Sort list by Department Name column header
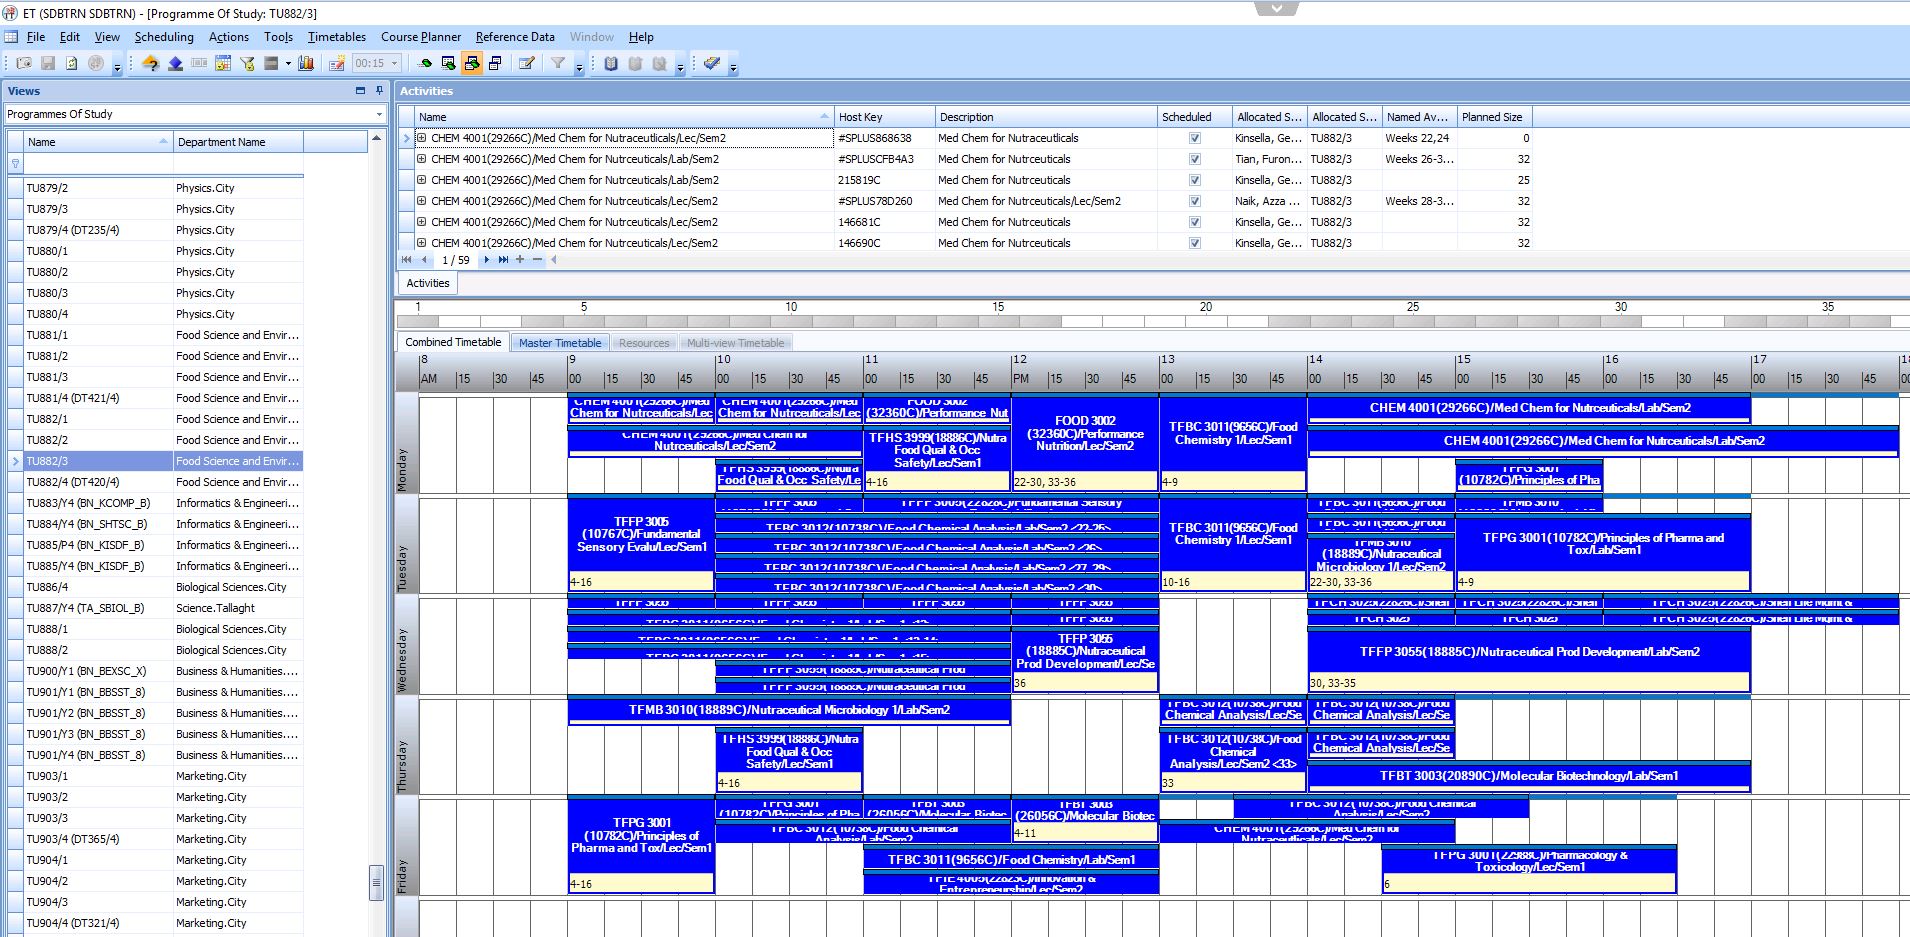This screenshot has width=1910, height=937. click(x=238, y=142)
